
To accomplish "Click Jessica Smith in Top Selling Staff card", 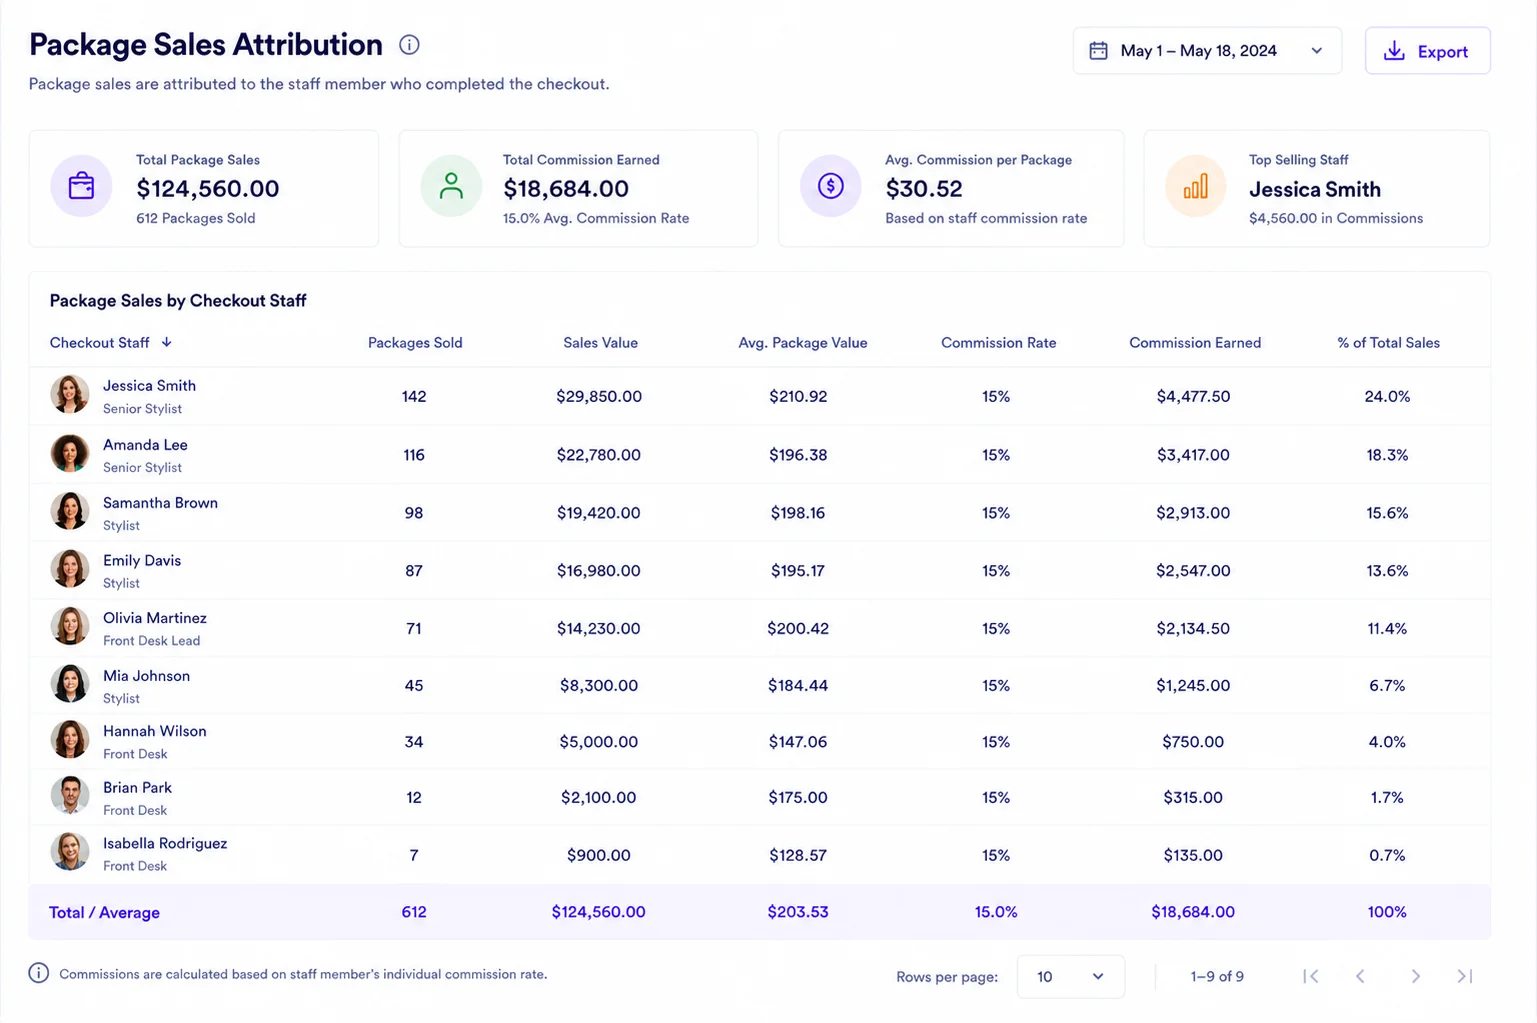I will [1315, 190].
